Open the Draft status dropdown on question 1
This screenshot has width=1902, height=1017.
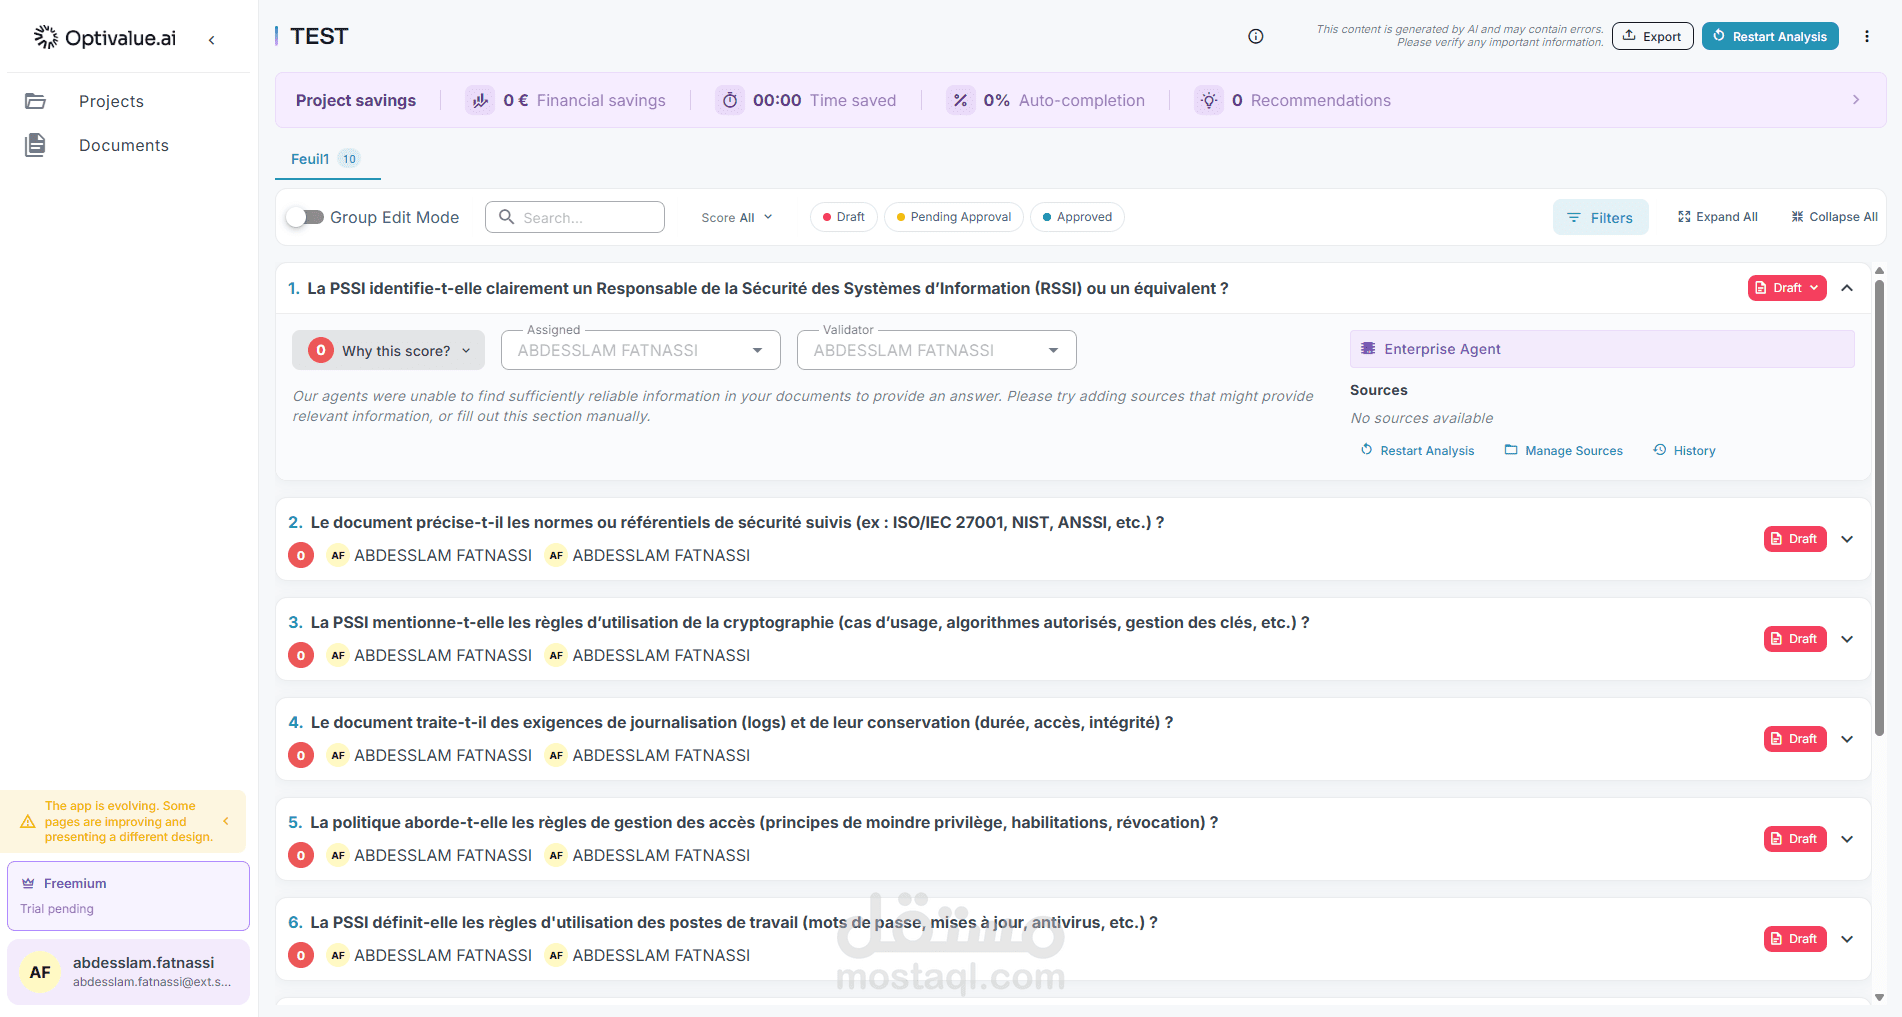tap(1787, 288)
